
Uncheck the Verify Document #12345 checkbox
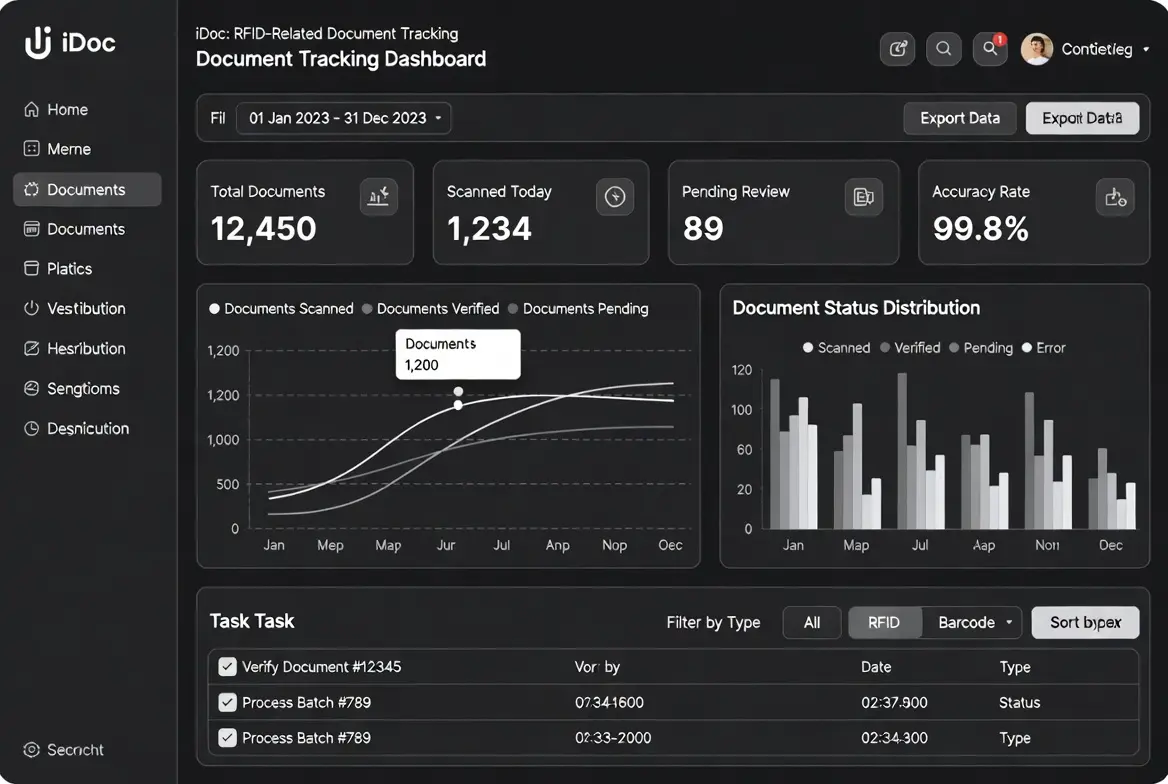coord(228,667)
